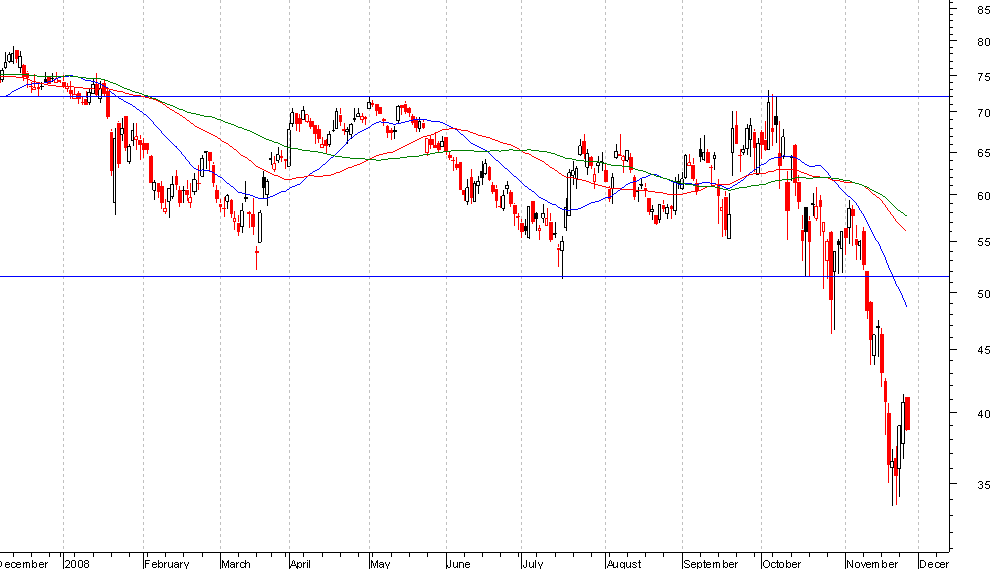Click the May month label
This screenshot has width=994, height=569.
380,563
